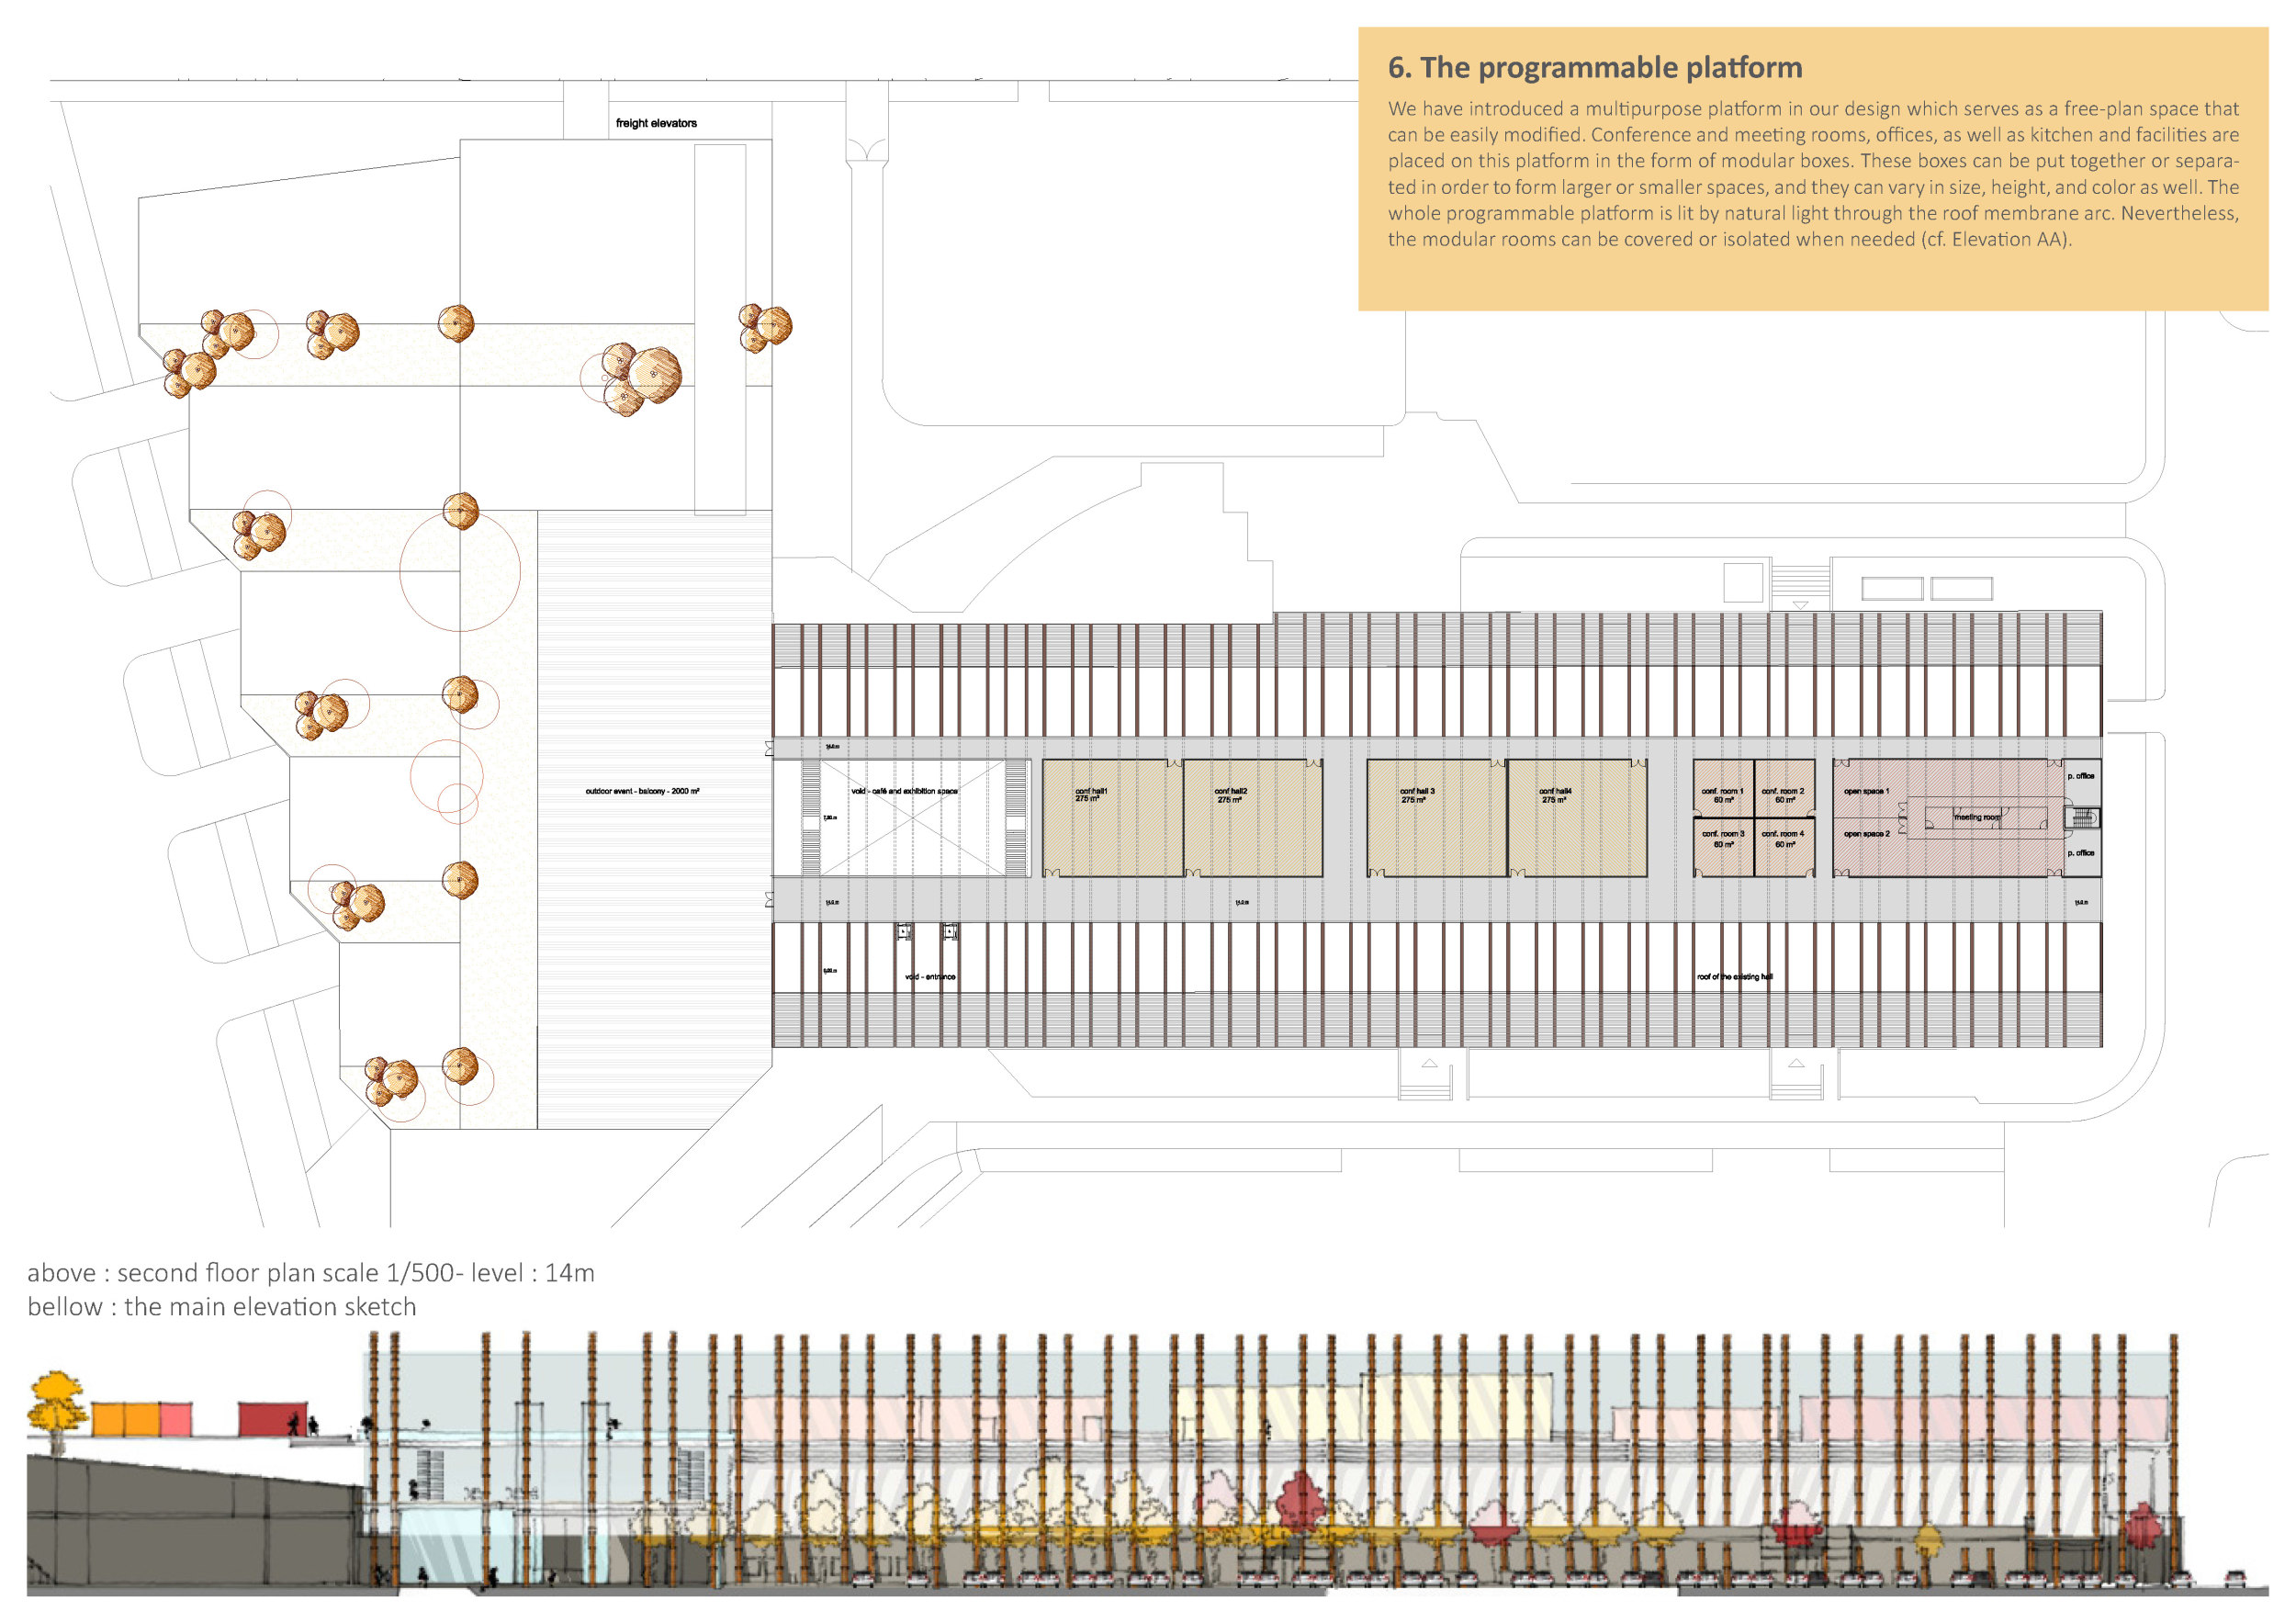The image size is (2296, 1623).
Task: Click the heading 6. The programmable platform
Action: 1594,68
